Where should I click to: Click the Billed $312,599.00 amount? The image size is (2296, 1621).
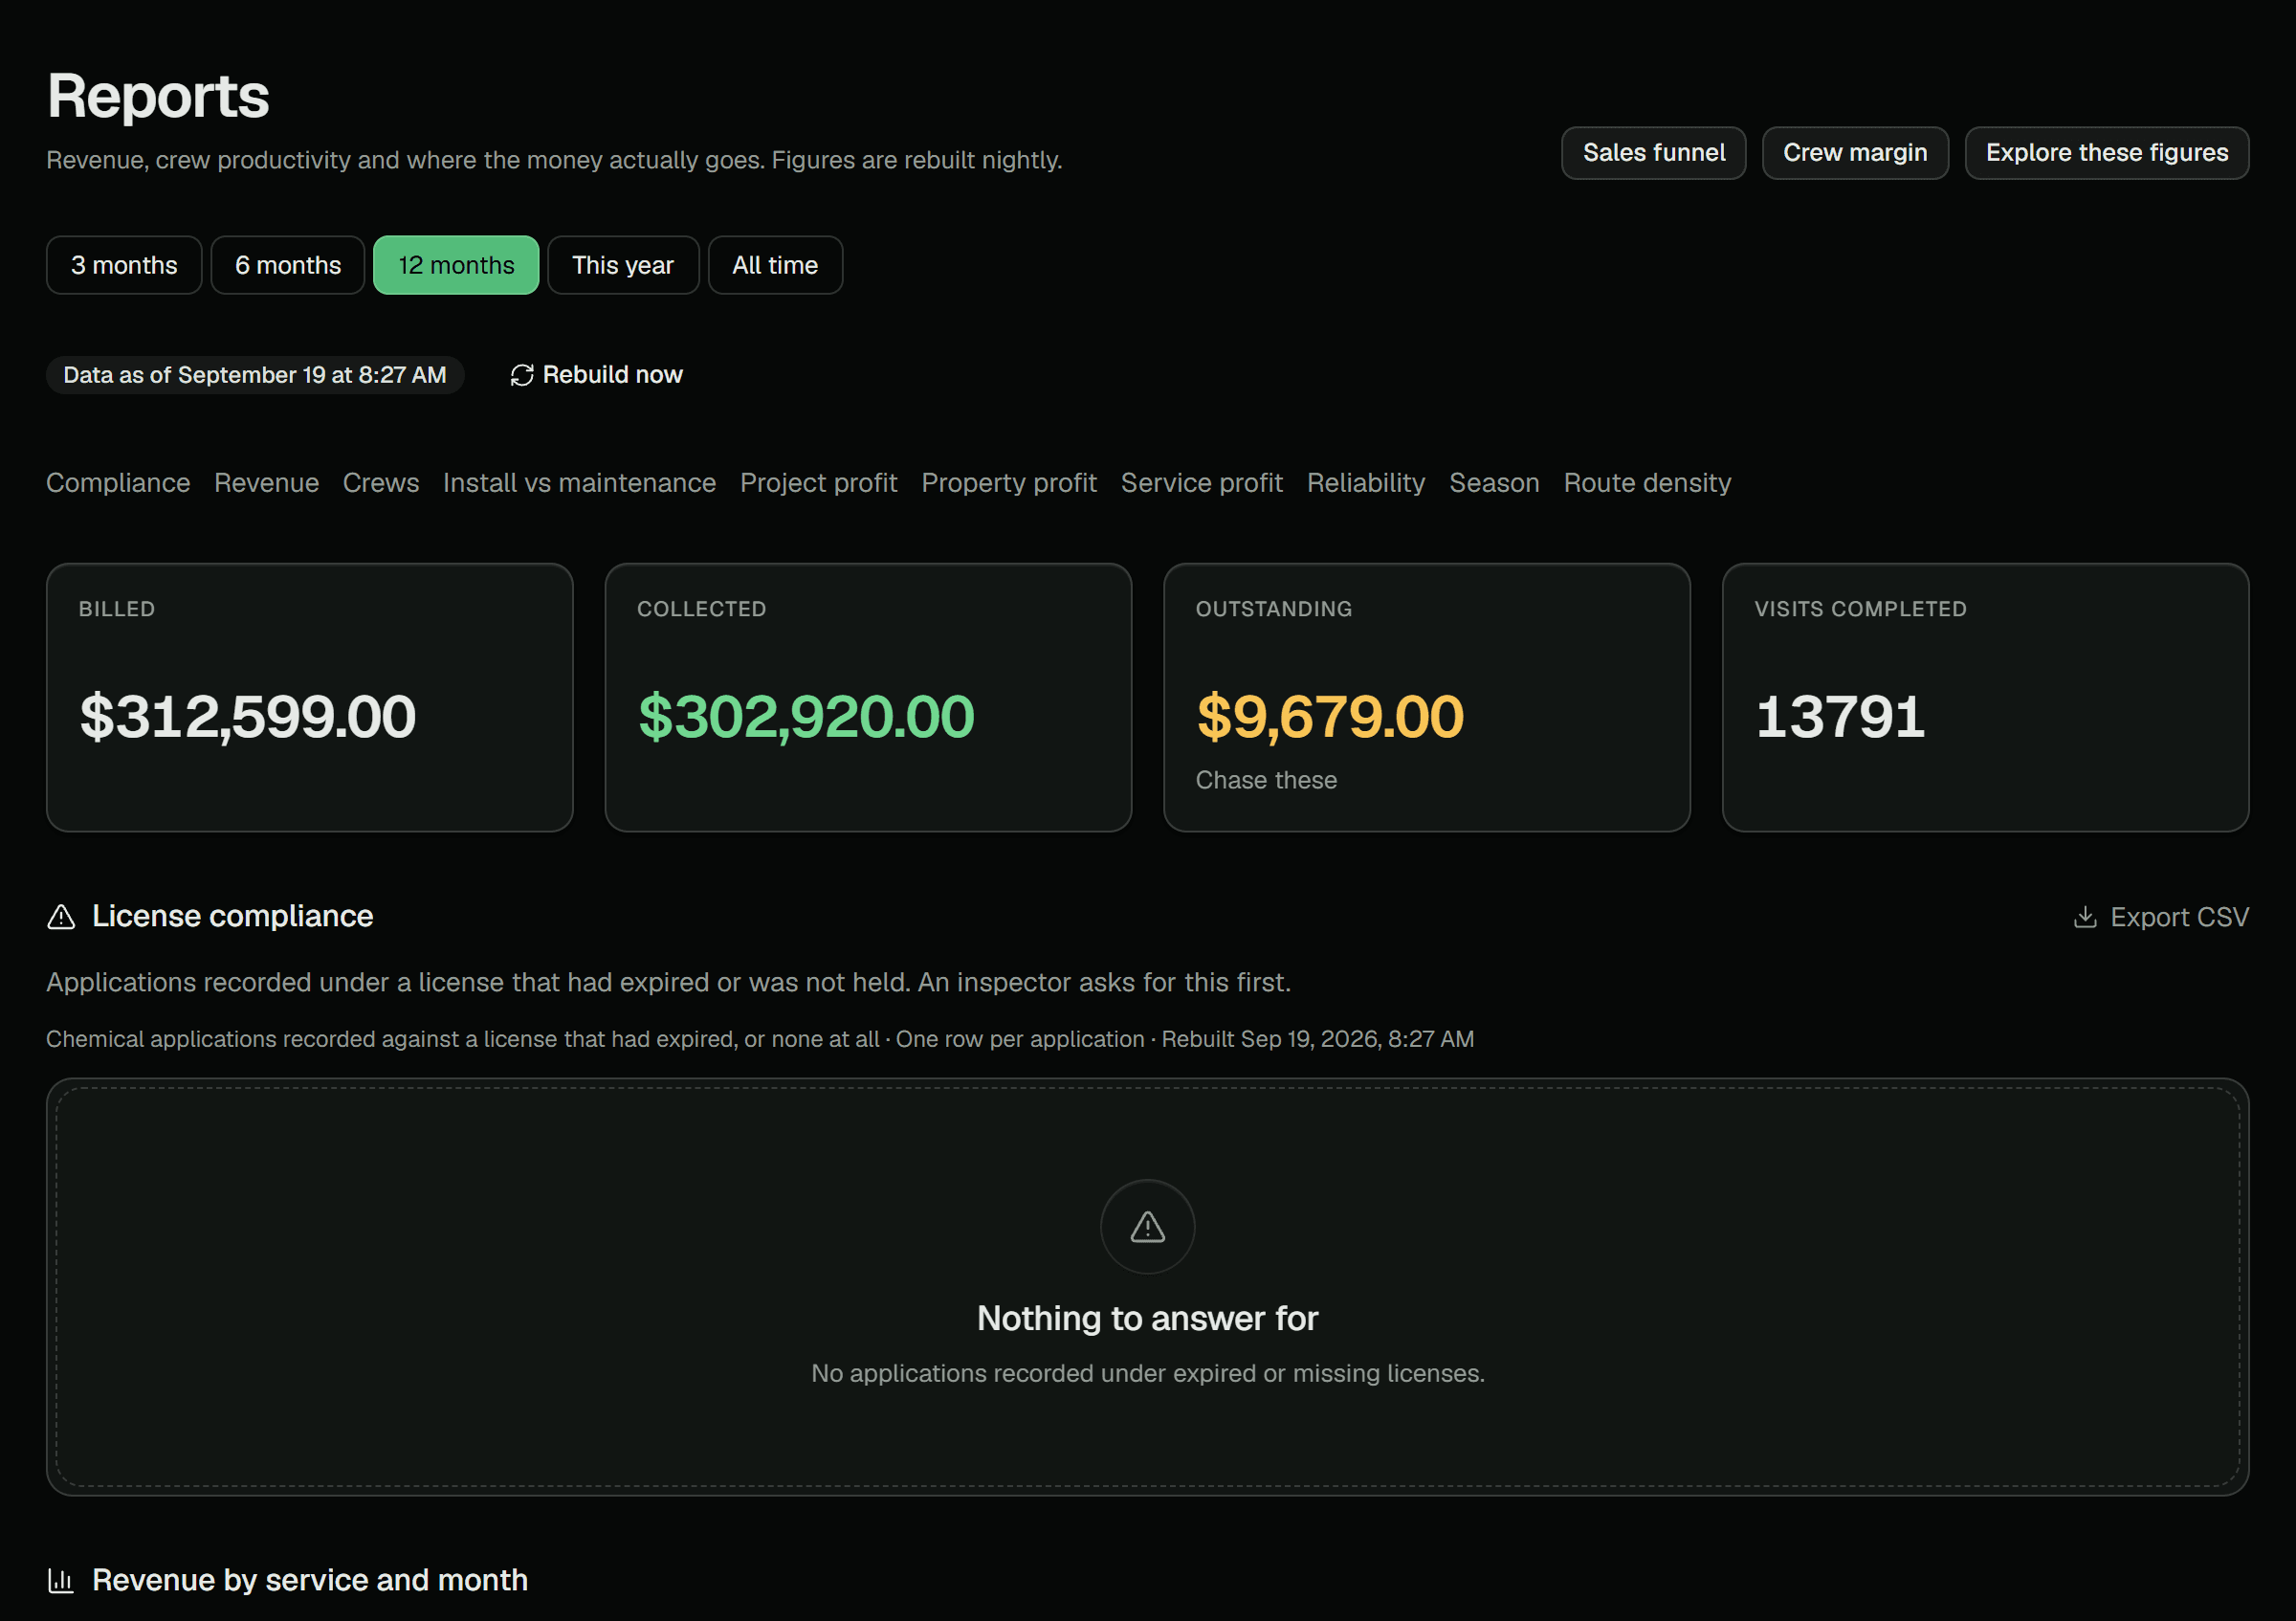247,716
